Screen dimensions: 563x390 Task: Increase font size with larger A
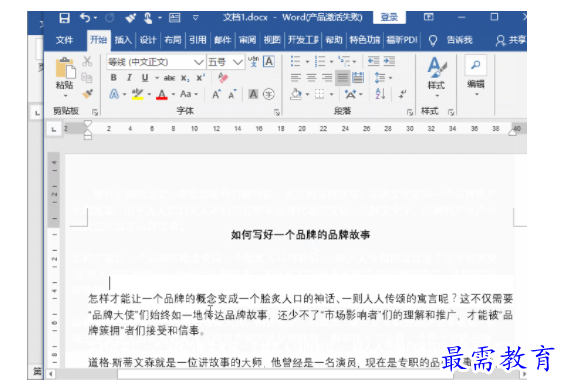tap(216, 94)
